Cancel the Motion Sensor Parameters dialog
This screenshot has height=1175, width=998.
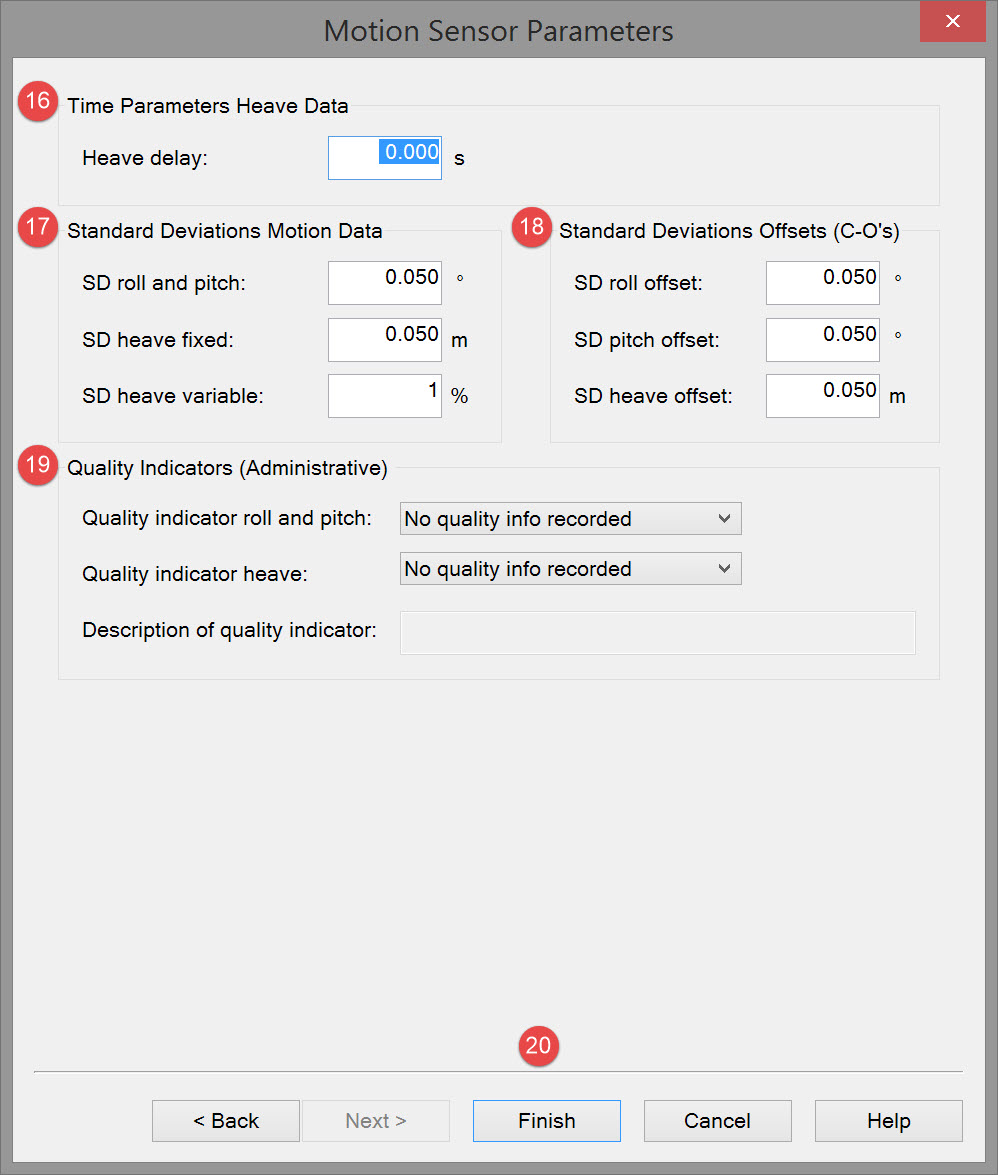(x=717, y=1121)
